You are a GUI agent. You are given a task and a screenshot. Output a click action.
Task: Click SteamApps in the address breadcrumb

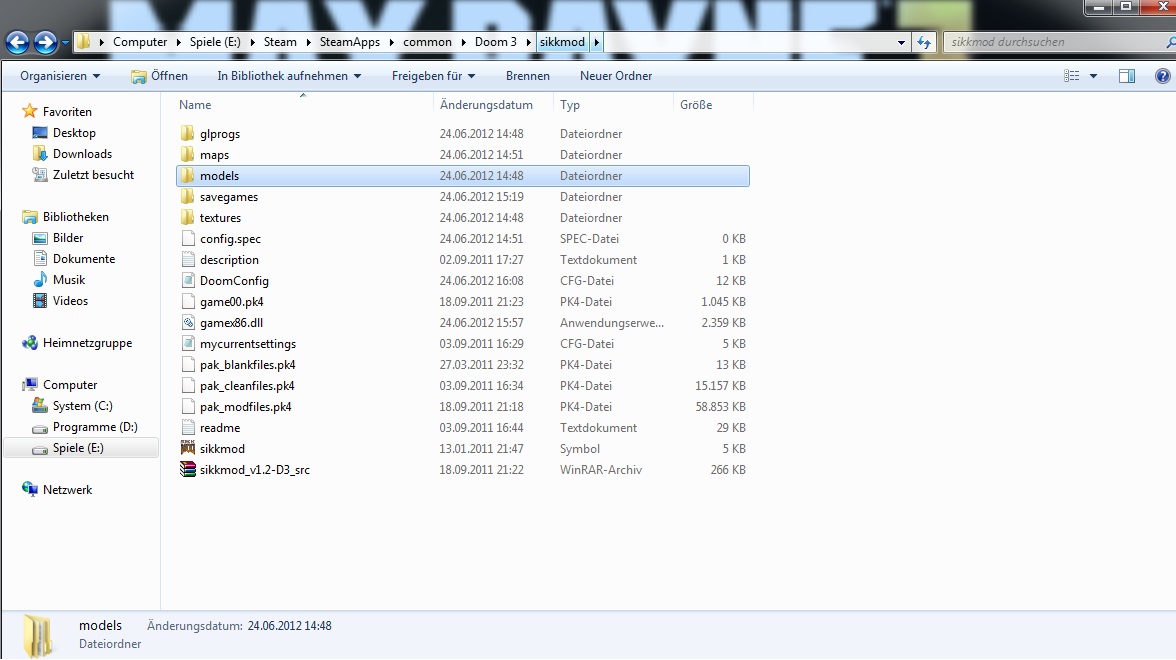[350, 42]
